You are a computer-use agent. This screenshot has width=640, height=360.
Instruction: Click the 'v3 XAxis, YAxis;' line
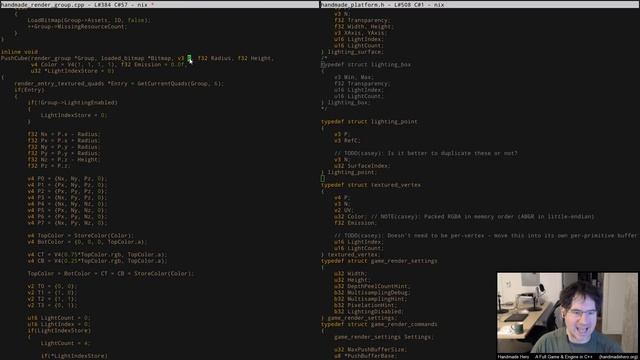359,33
